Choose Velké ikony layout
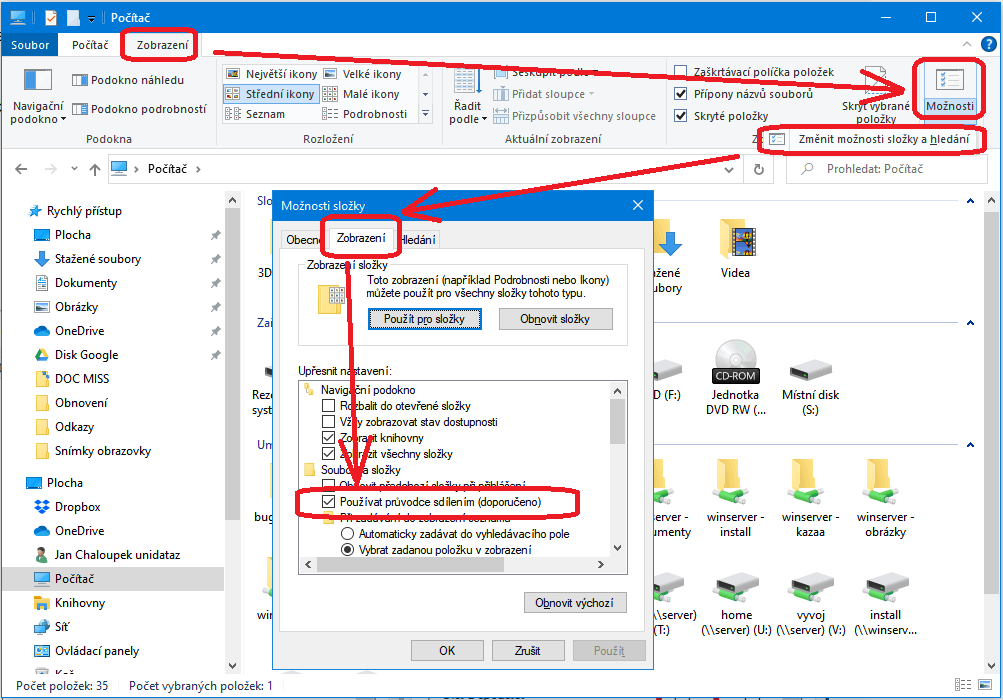This screenshot has width=1003, height=700. [363, 74]
